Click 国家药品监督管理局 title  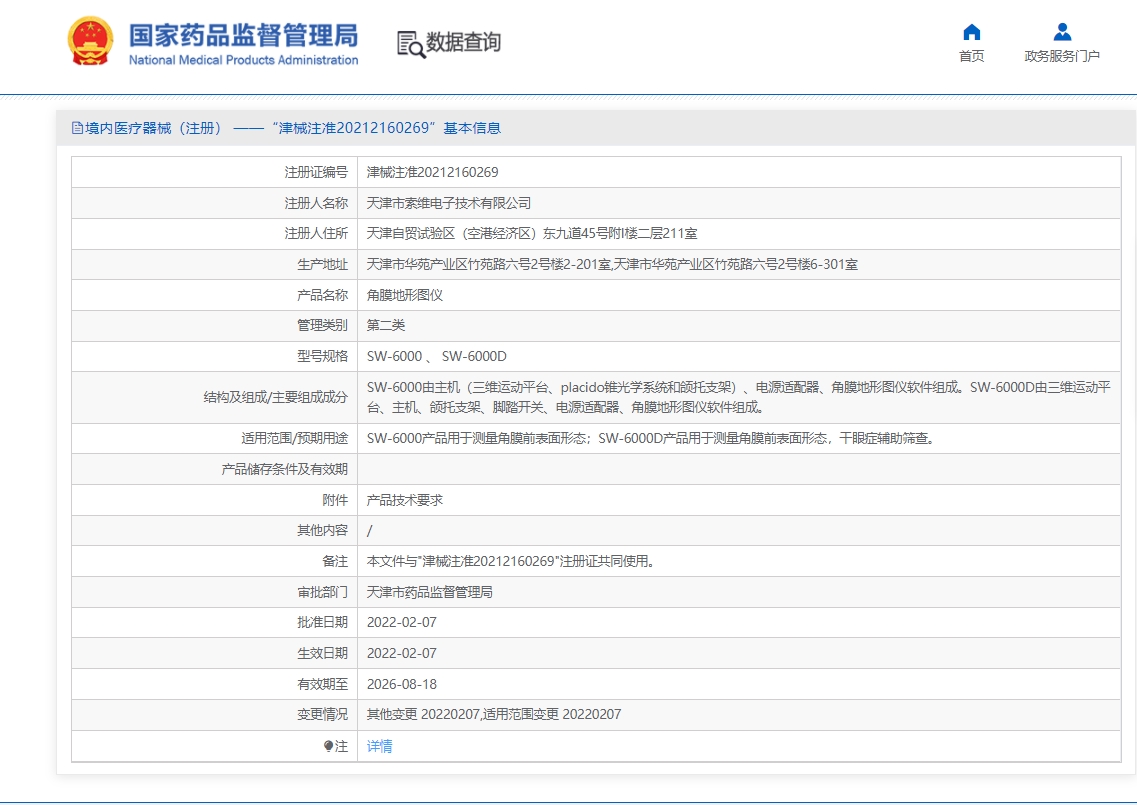tap(244, 34)
